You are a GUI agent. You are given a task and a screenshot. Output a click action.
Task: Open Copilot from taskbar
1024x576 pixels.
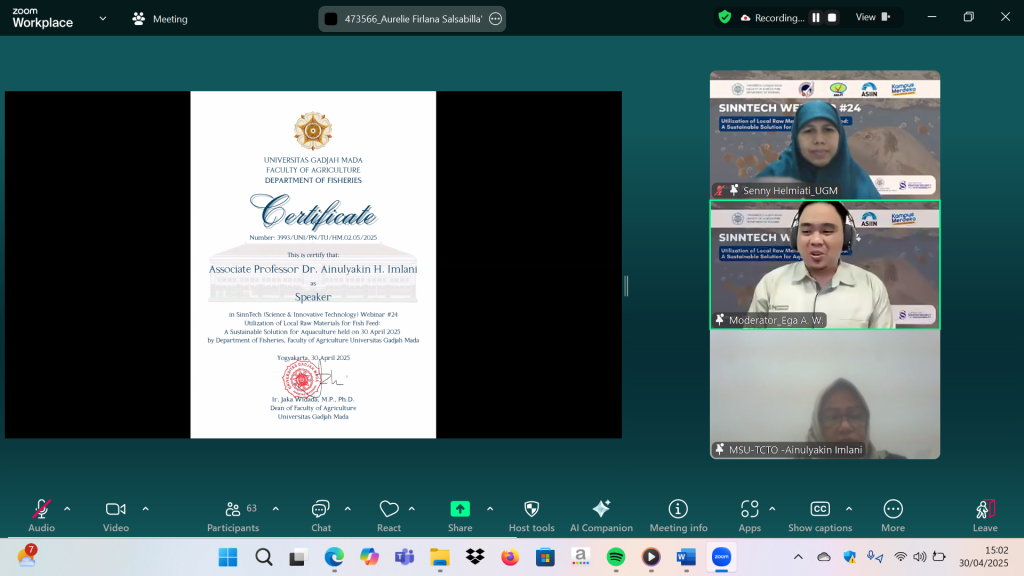(x=369, y=557)
